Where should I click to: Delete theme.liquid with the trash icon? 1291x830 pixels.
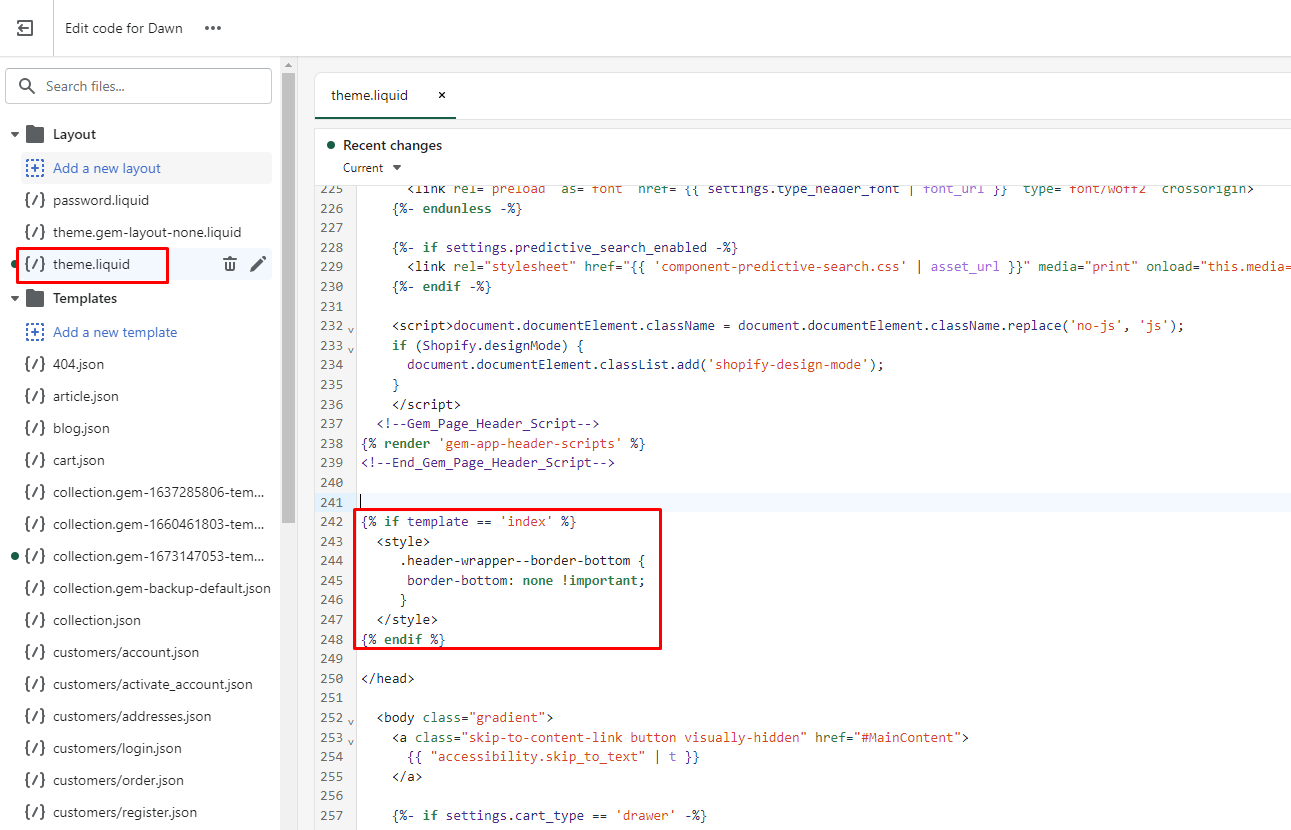230,264
